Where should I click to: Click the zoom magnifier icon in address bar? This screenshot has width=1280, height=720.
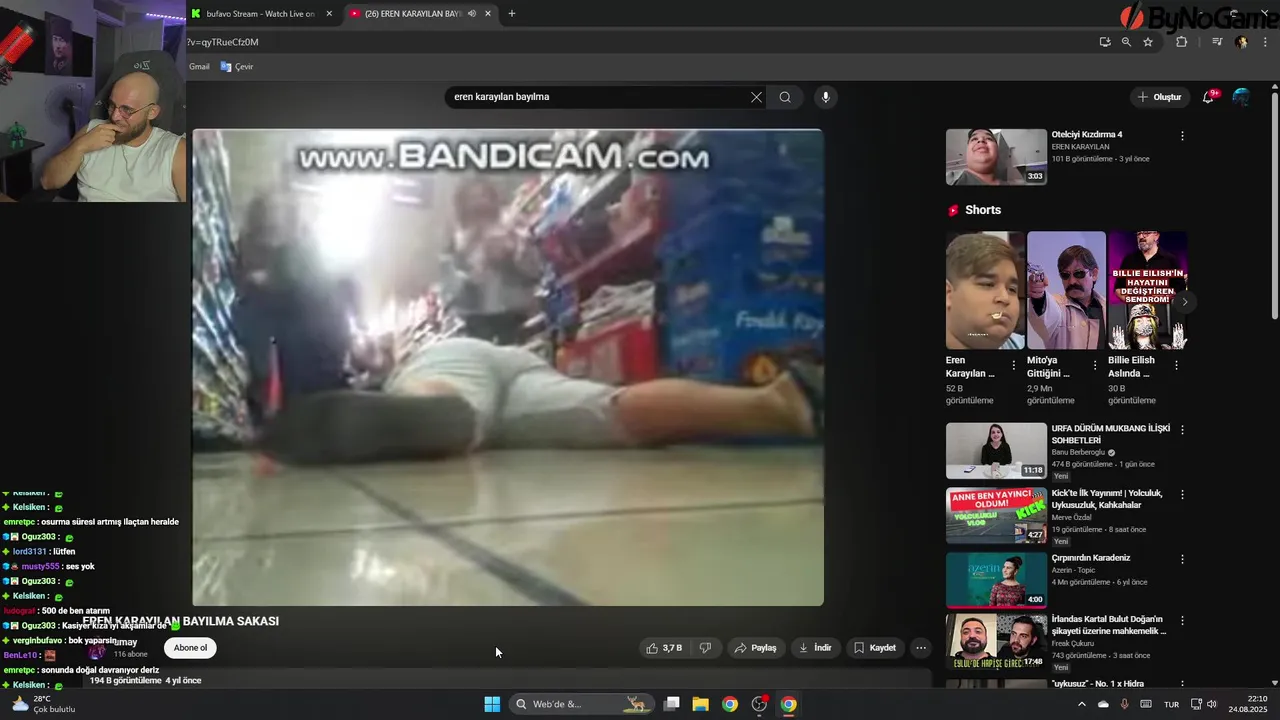[x=1126, y=42]
